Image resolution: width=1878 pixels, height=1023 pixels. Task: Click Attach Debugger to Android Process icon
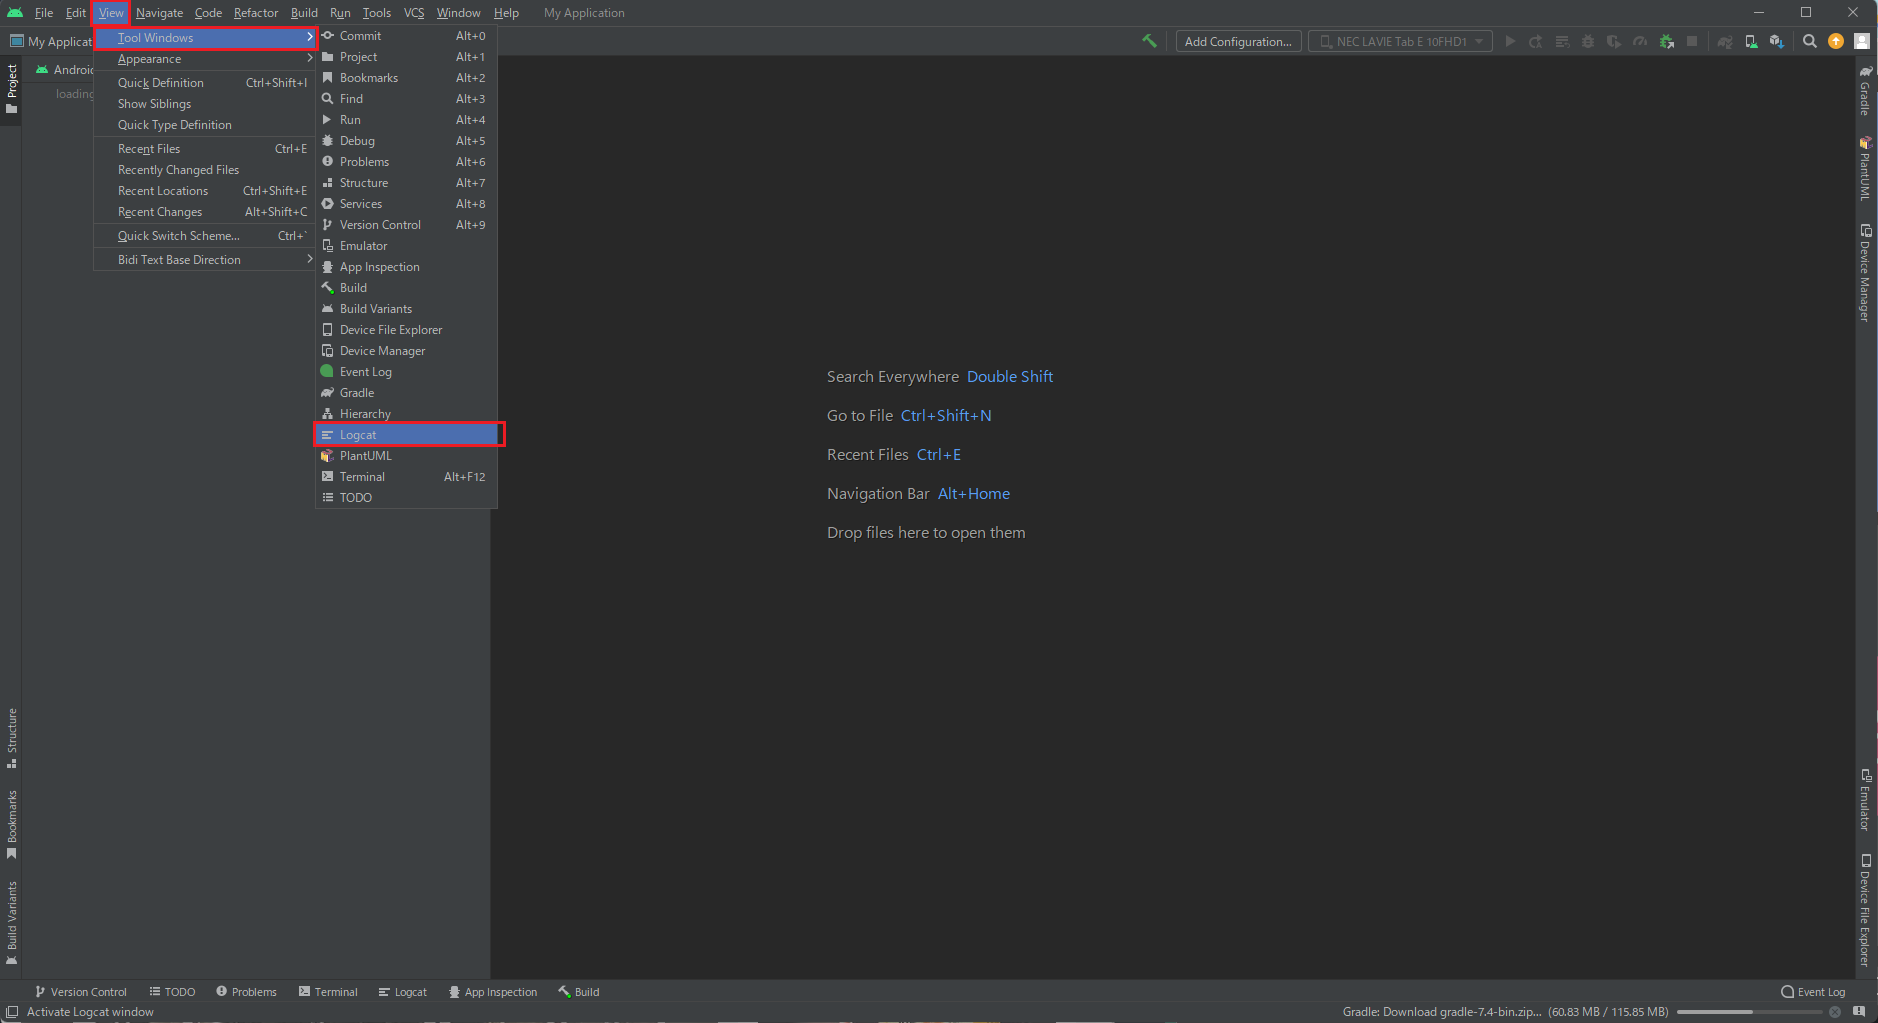[1666, 41]
